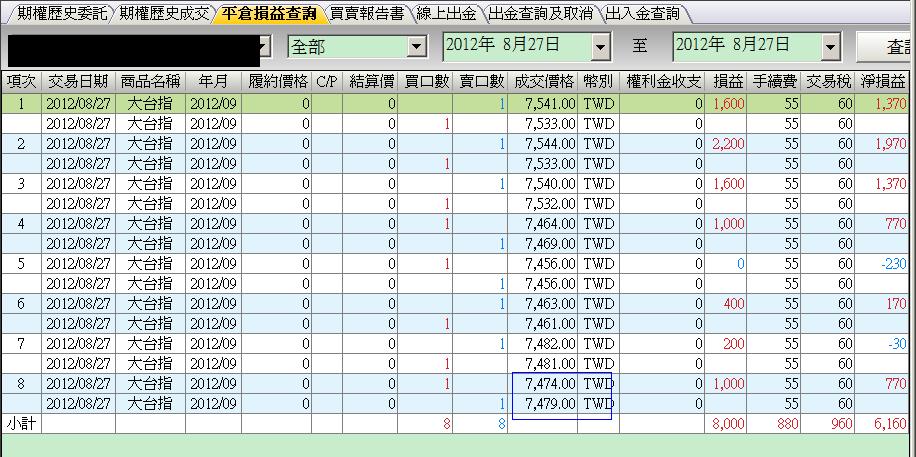Click the 960 subtotal tax cell

pos(828,424)
